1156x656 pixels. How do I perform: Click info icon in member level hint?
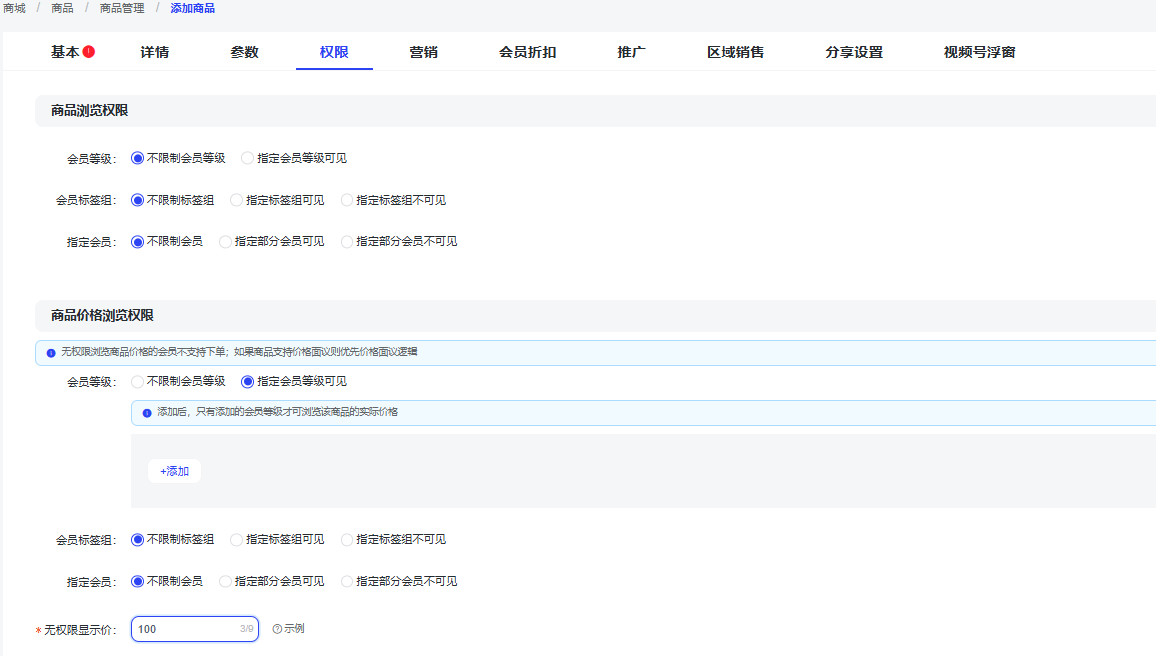pyautogui.click(x=147, y=412)
